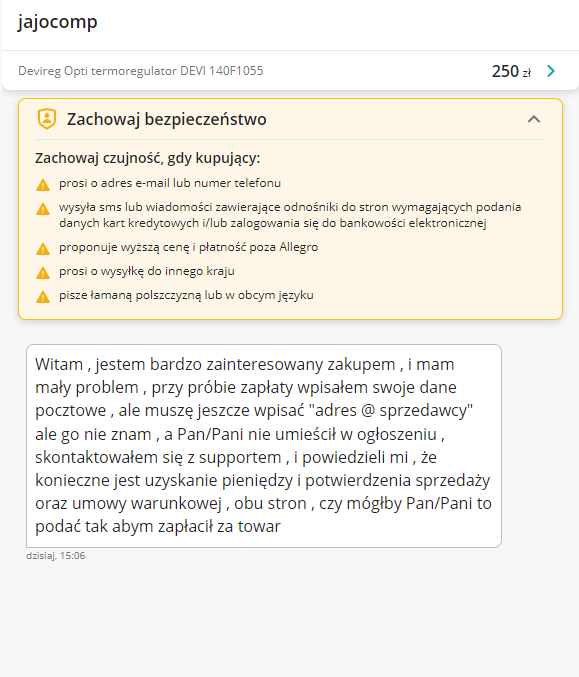Viewport: 579px width, 677px height.
Task: Click the shield icon beside Zachowaj bezpieczeństwo
Action: [x=47, y=119]
